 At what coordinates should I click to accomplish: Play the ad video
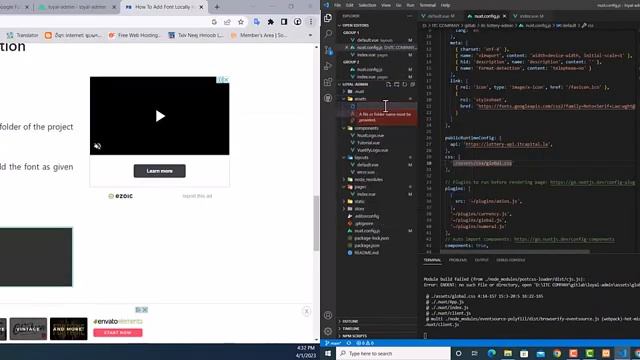pos(160,116)
